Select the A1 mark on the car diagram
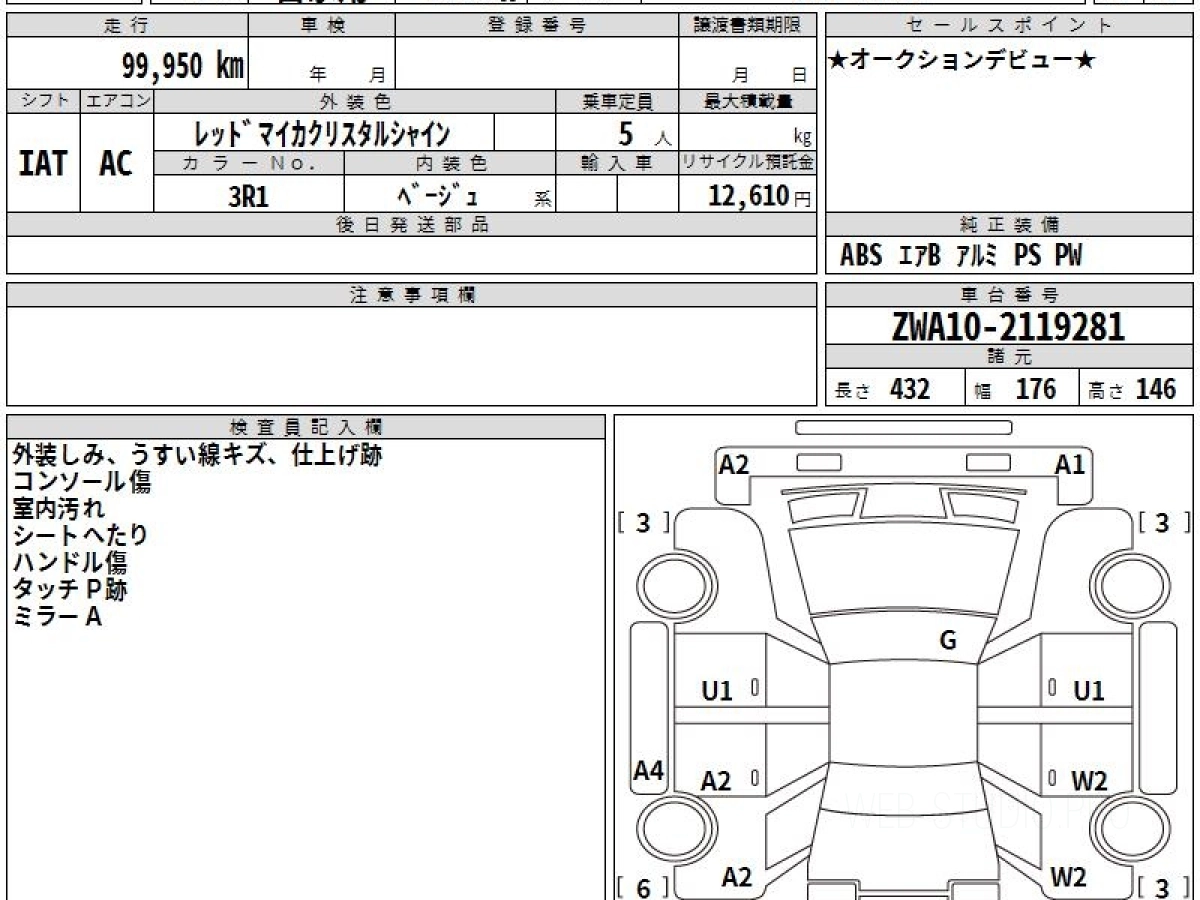Screen dimensions: 1200x900 click(1070, 464)
